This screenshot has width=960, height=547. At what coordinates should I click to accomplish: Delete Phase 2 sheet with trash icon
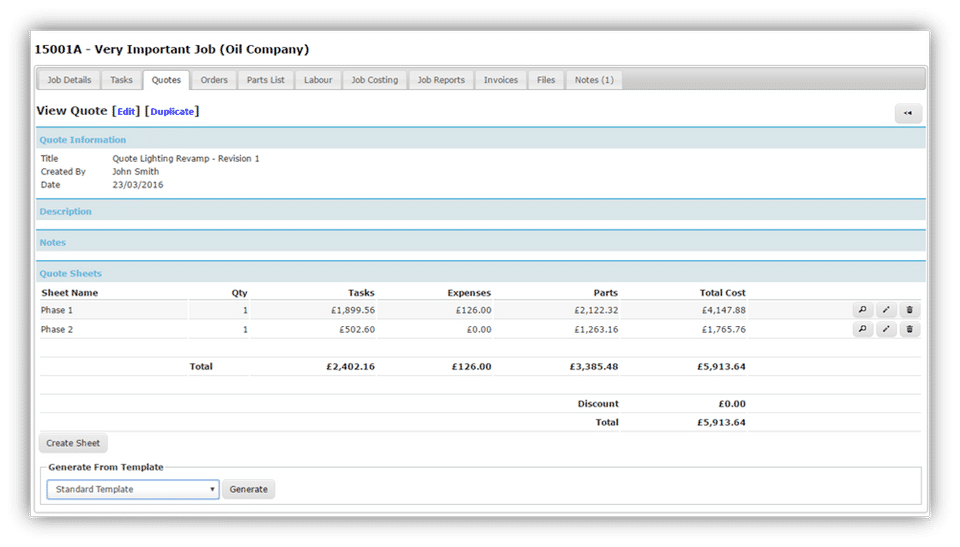click(x=910, y=329)
